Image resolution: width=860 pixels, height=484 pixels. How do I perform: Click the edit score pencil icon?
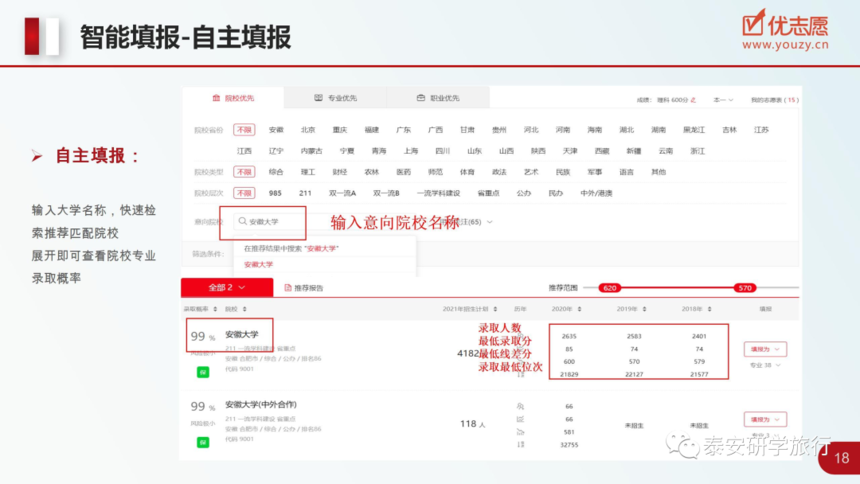click(x=693, y=100)
